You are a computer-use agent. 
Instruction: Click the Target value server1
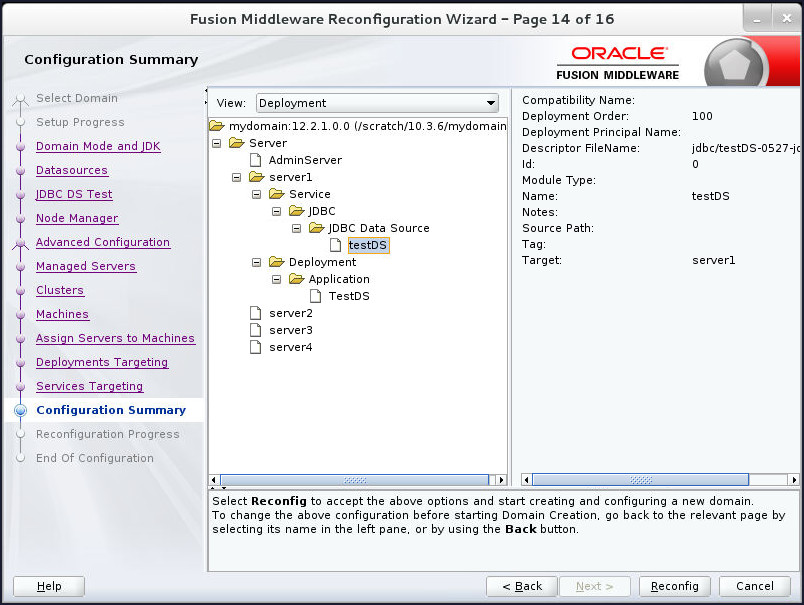coord(714,260)
